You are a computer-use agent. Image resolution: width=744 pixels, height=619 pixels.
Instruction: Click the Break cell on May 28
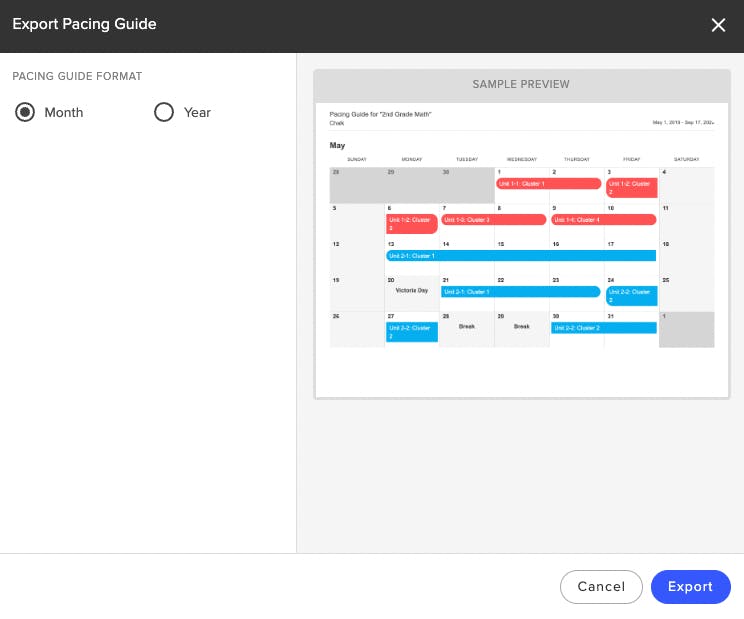pyautogui.click(x=466, y=329)
